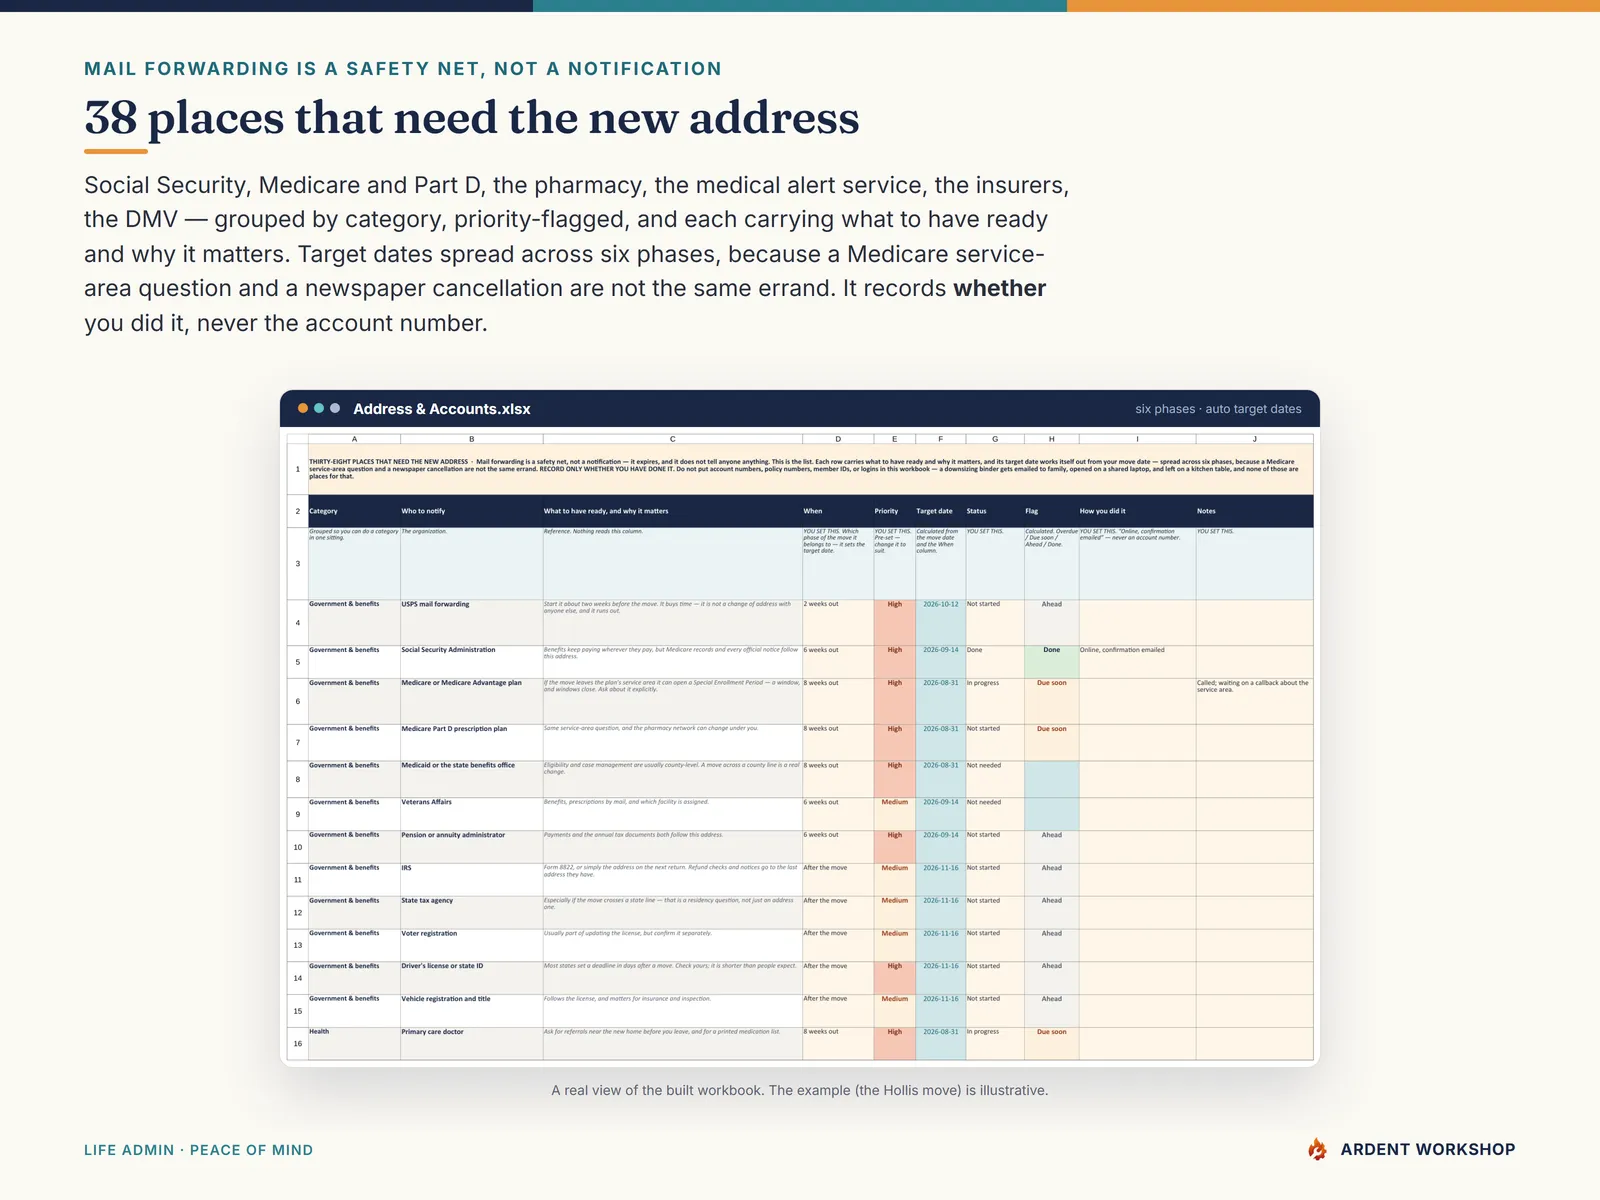Screen dimensions: 1600x1200
Task: Select row 1 number header
Action: (297, 469)
